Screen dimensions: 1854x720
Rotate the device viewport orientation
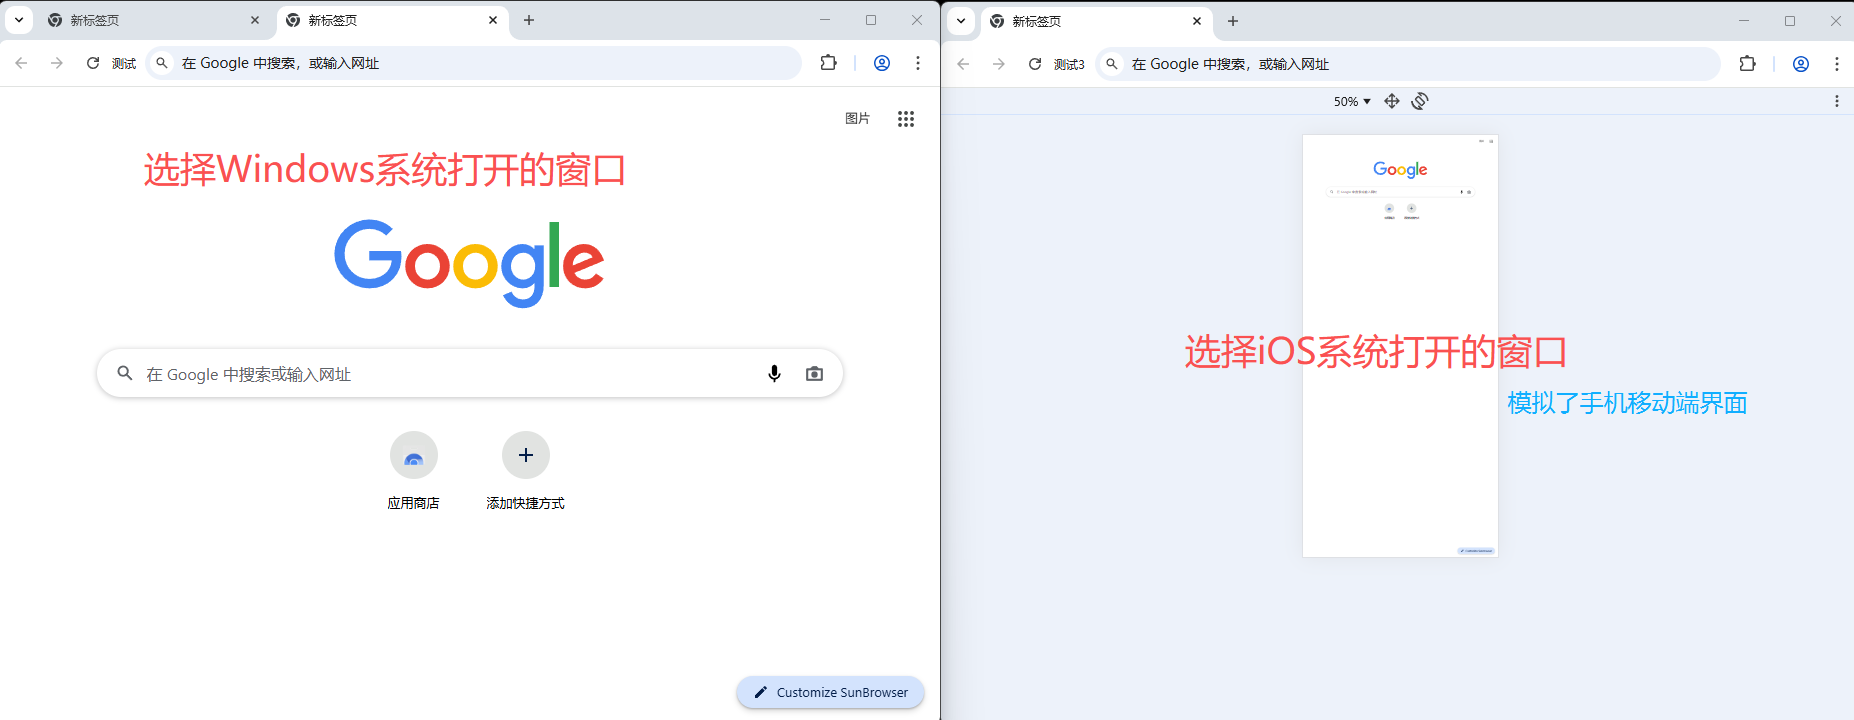(1420, 101)
